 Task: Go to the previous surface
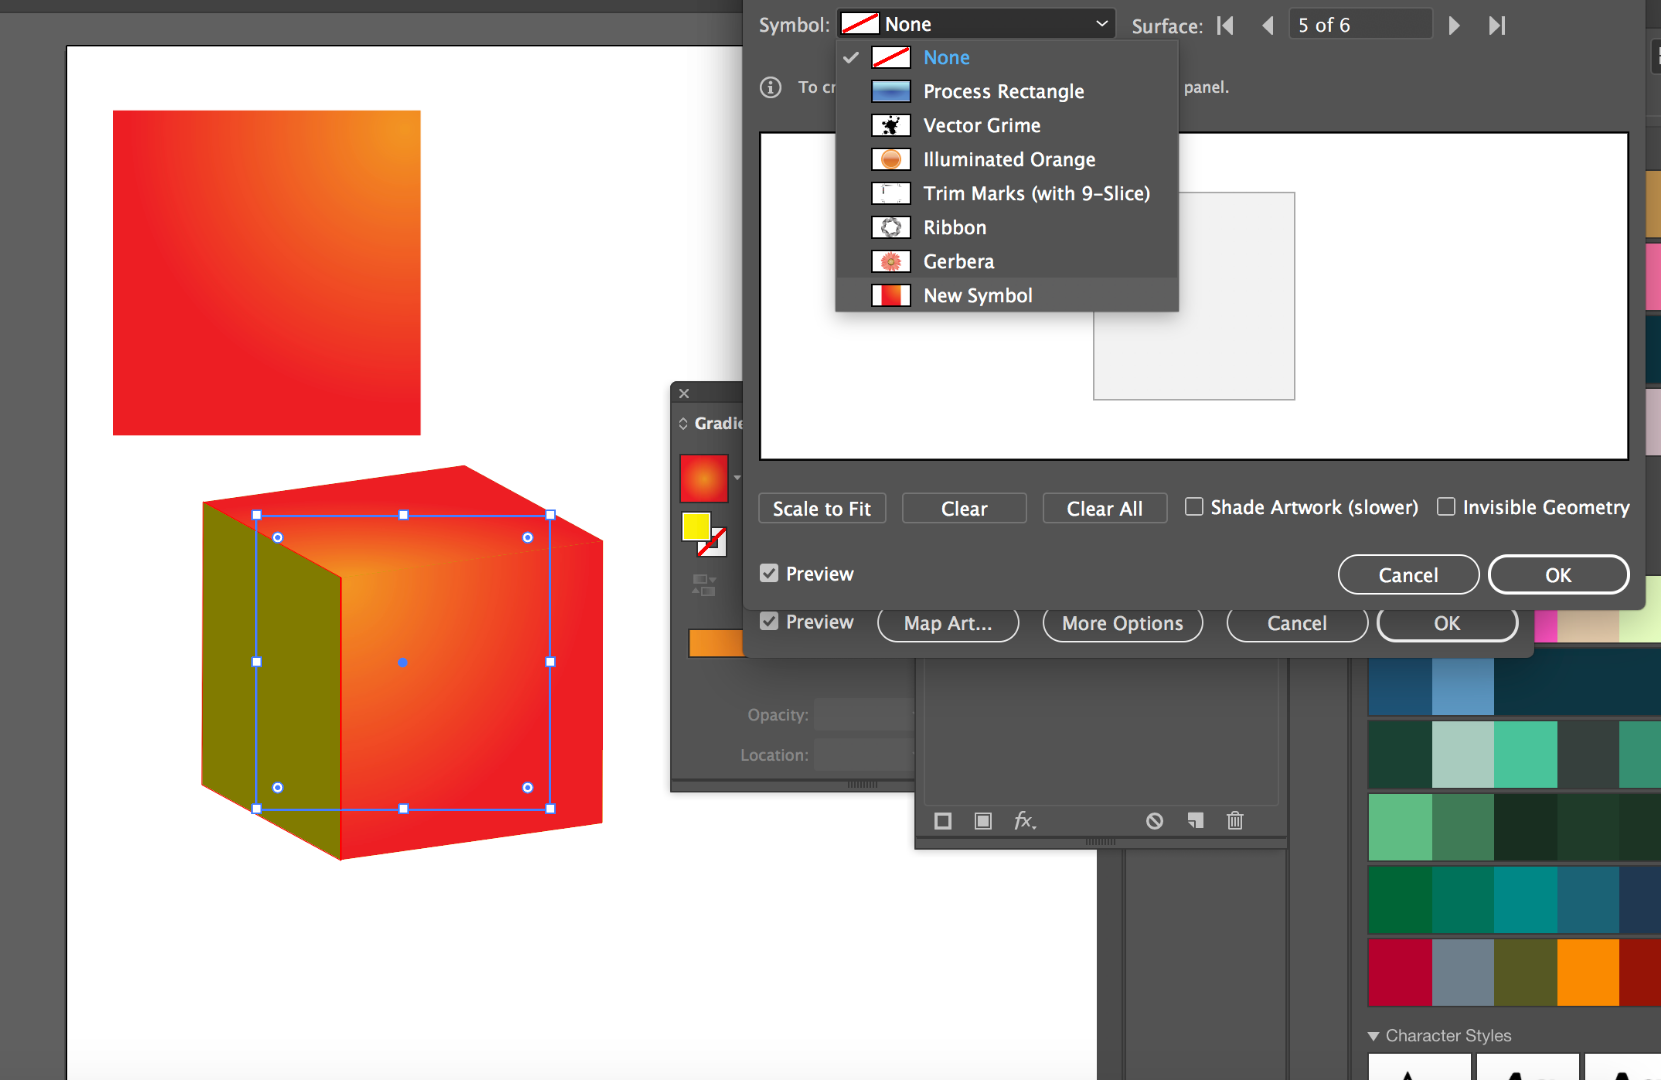coord(1268,25)
